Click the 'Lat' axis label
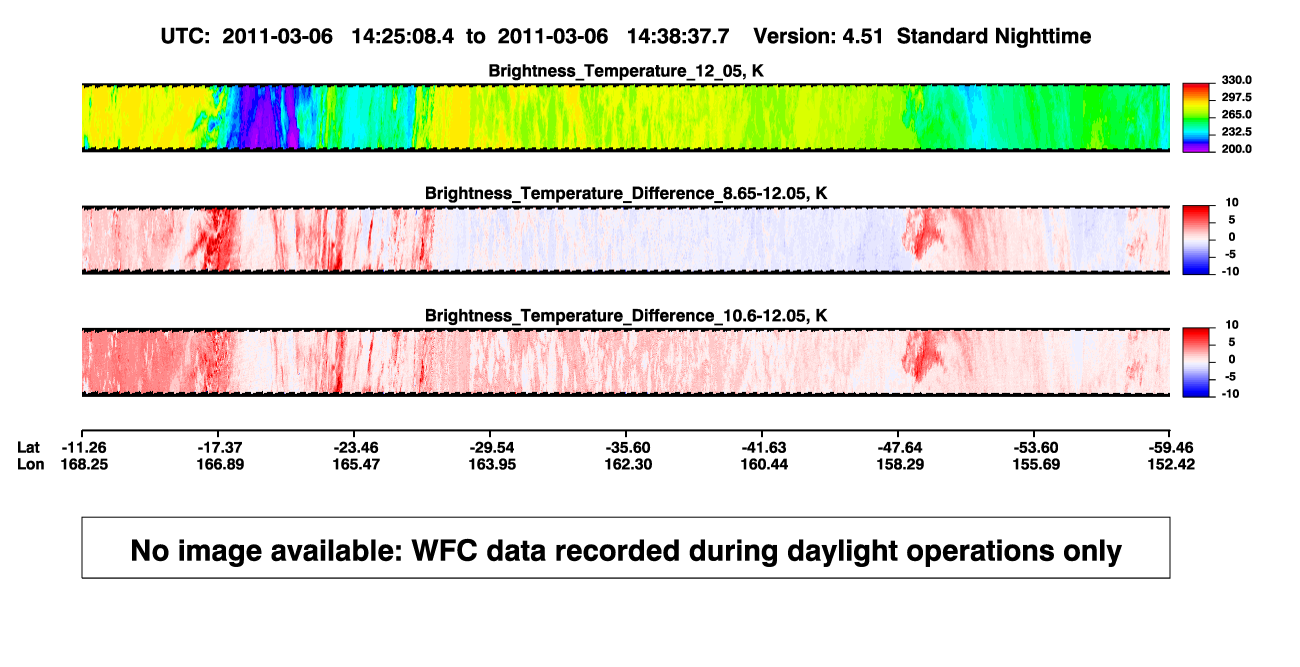Image resolution: width=1300 pixels, height=667 pixels. (30, 447)
